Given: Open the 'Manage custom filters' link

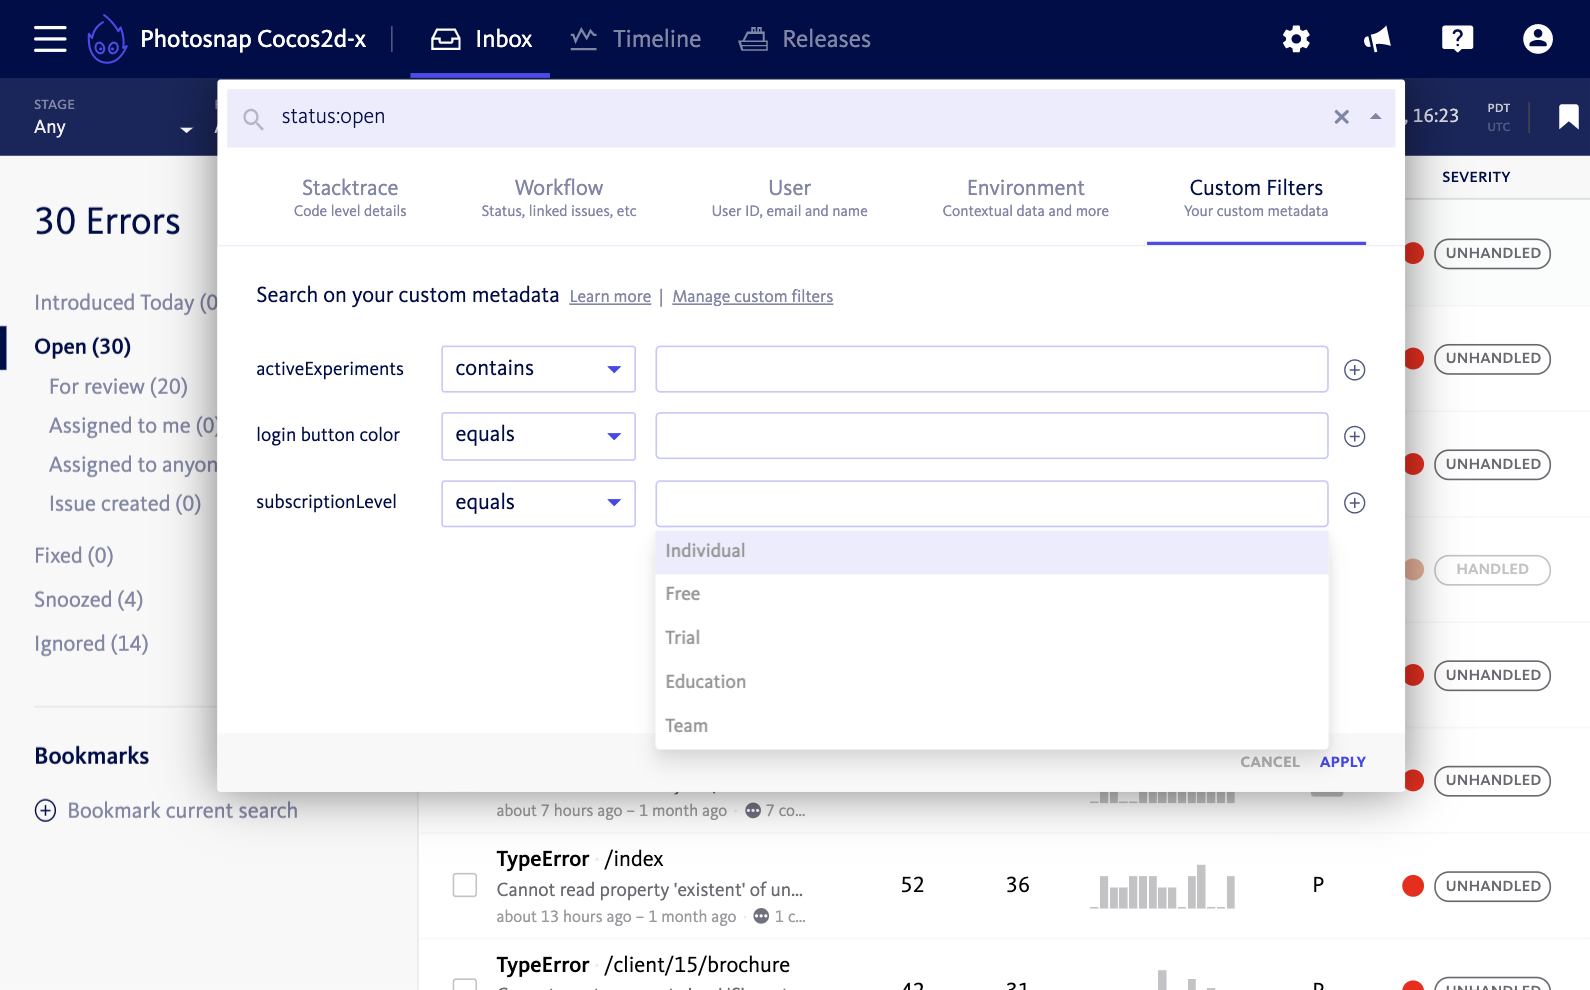Looking at the screenshot, I should pos(752,297).
